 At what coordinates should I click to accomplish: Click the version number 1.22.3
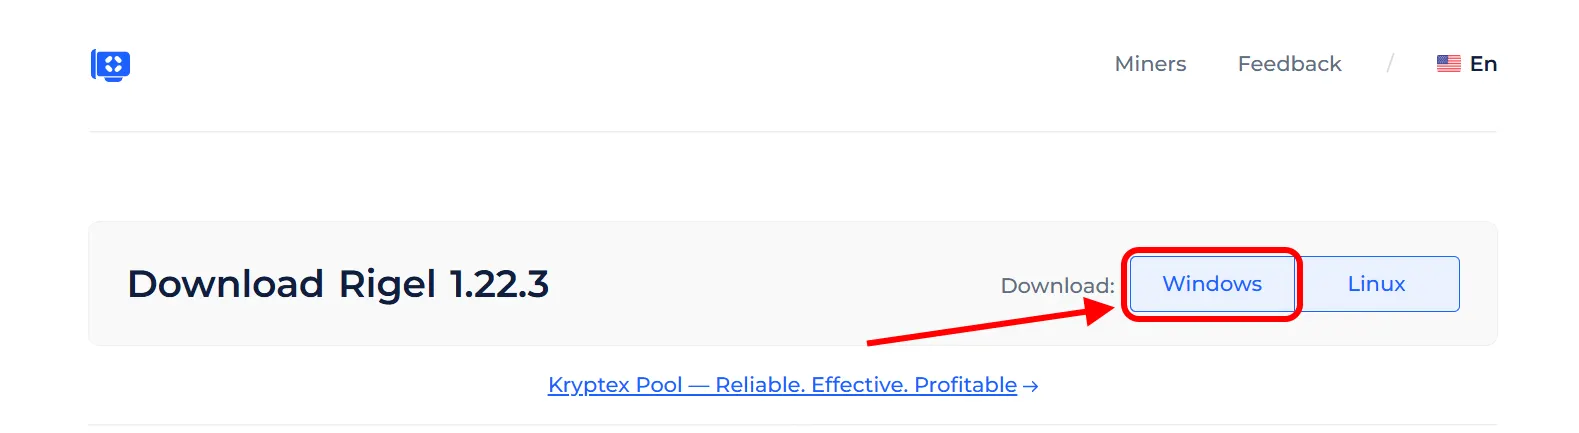(x=499, y=284)
